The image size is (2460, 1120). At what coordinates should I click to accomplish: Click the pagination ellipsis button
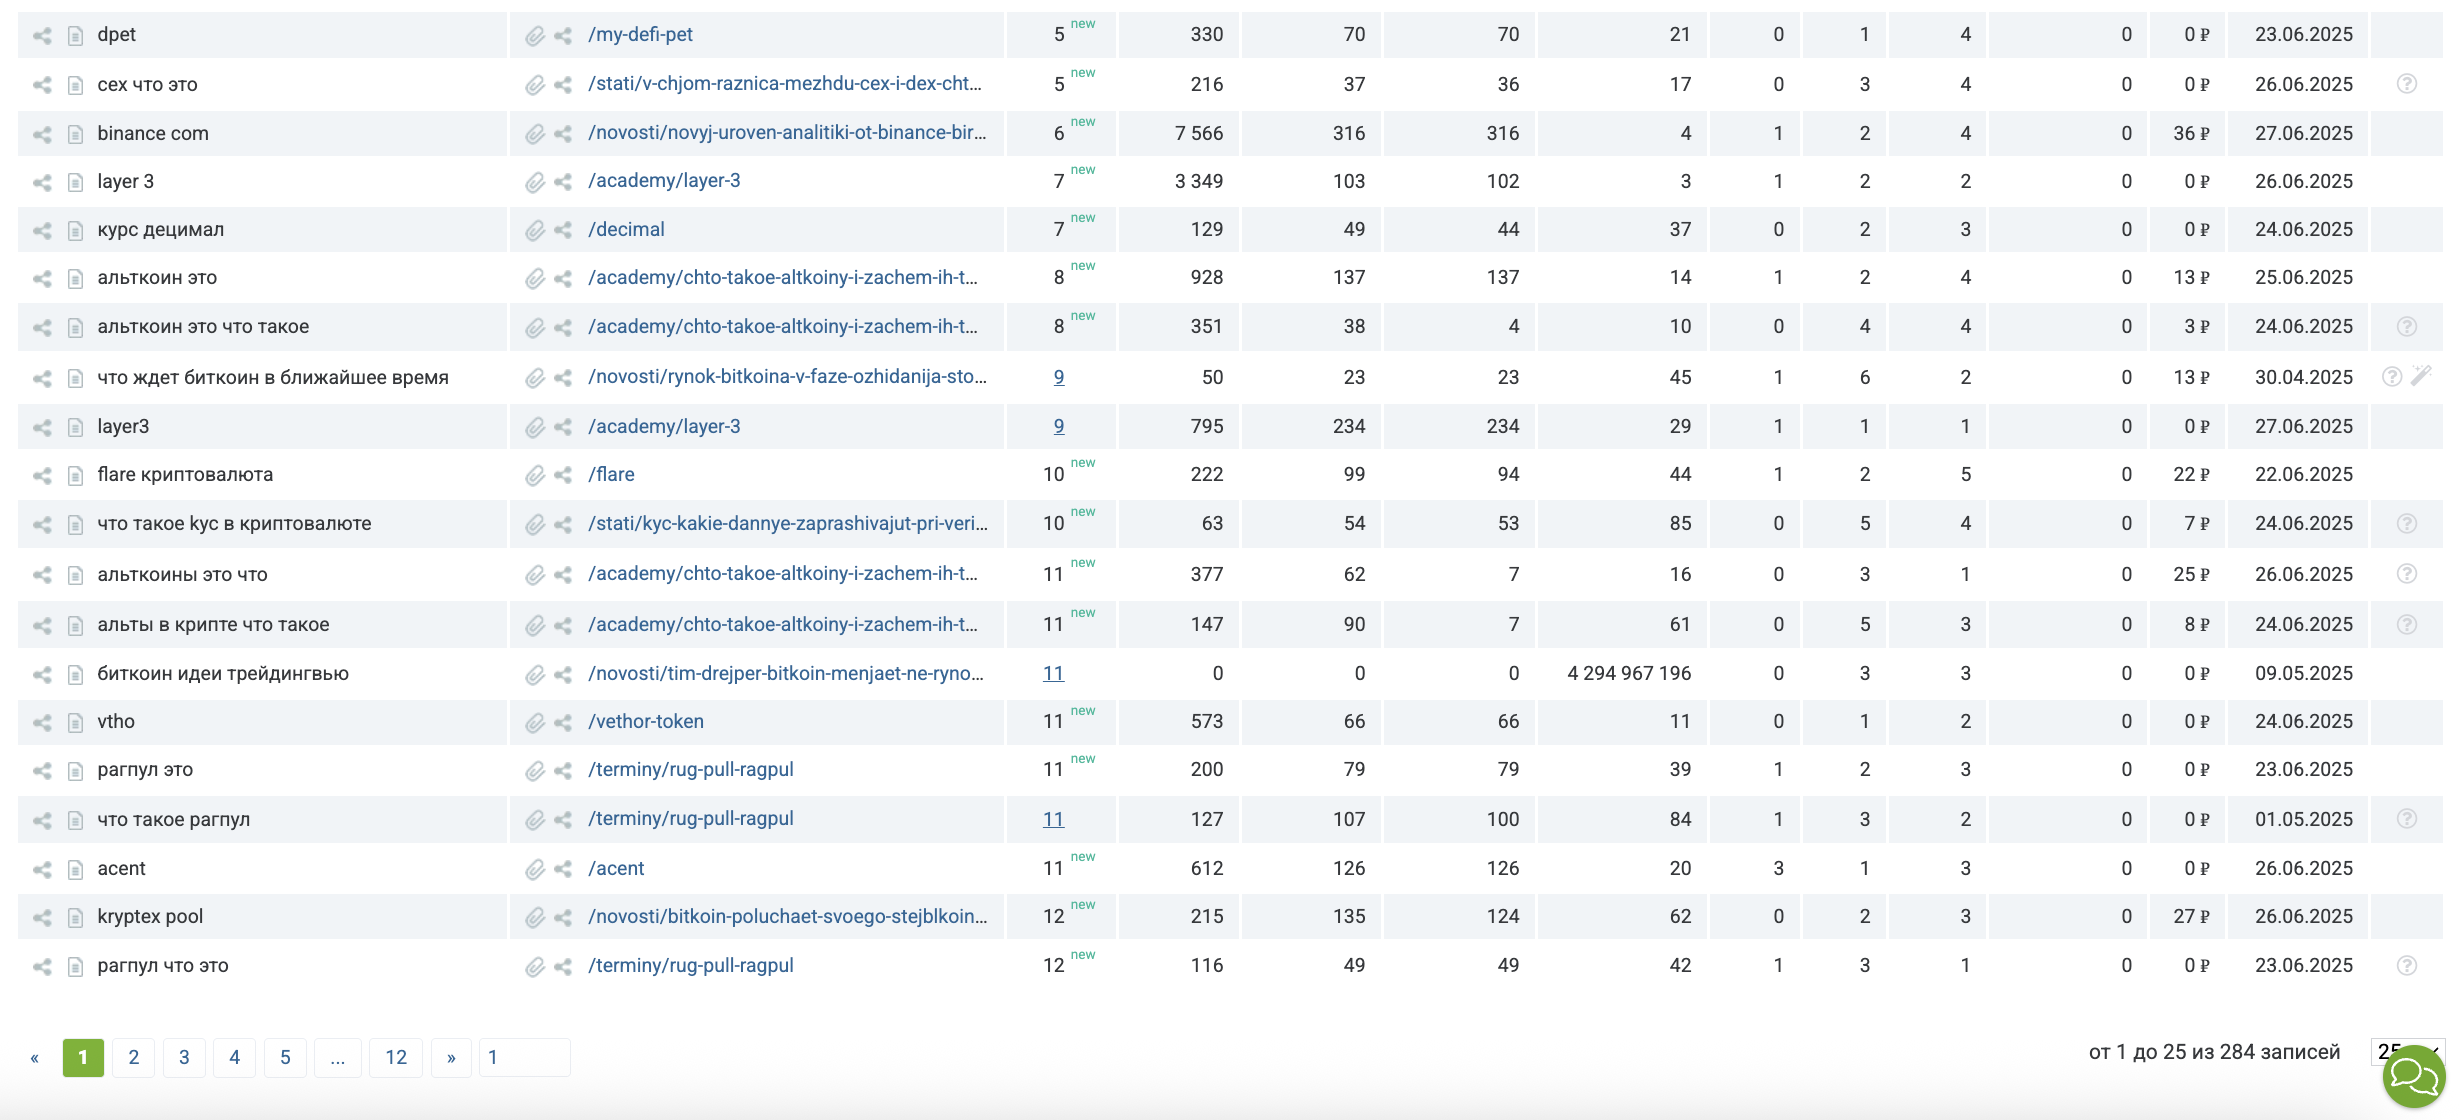pos(338,1057)
